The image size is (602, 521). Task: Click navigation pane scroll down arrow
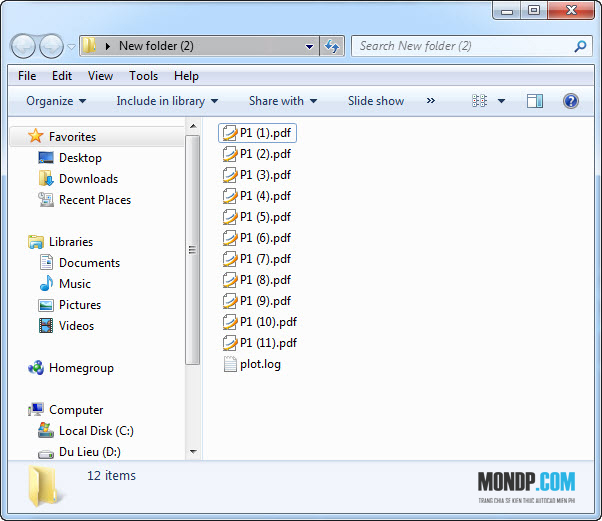click(193, 452)
